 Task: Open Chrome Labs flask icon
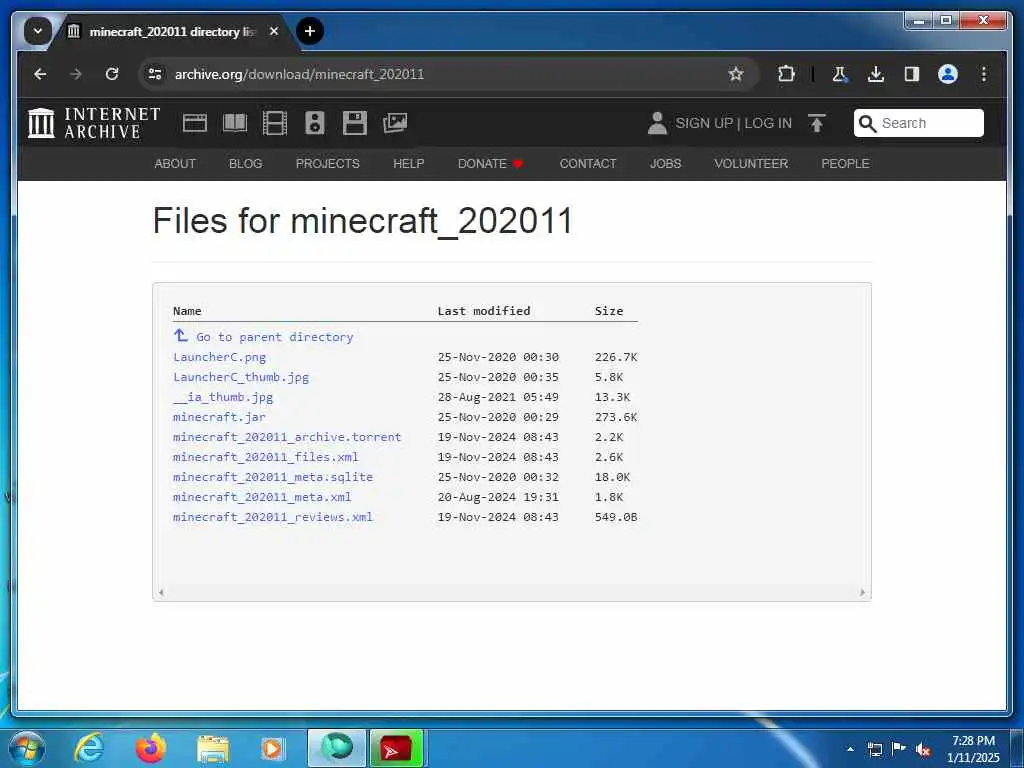coord(840,74)
